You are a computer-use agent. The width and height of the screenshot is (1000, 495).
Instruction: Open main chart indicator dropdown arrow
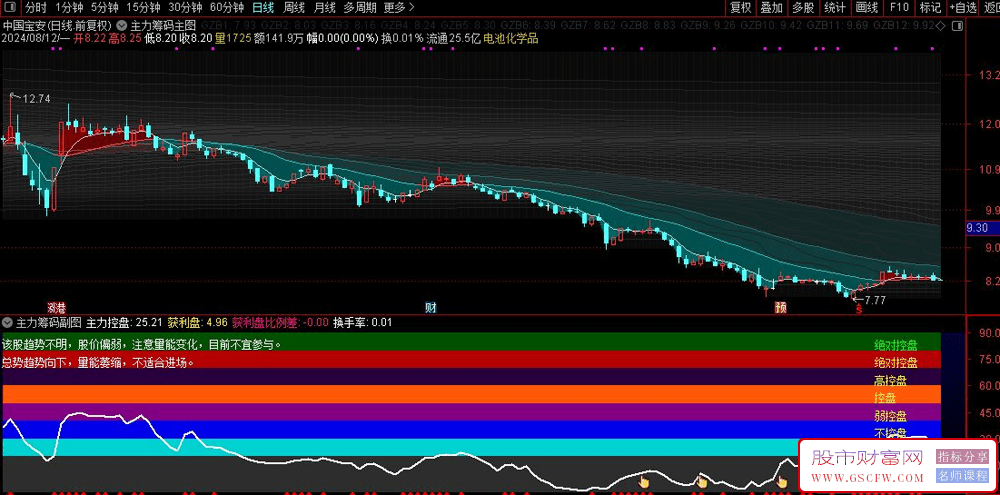122,26
